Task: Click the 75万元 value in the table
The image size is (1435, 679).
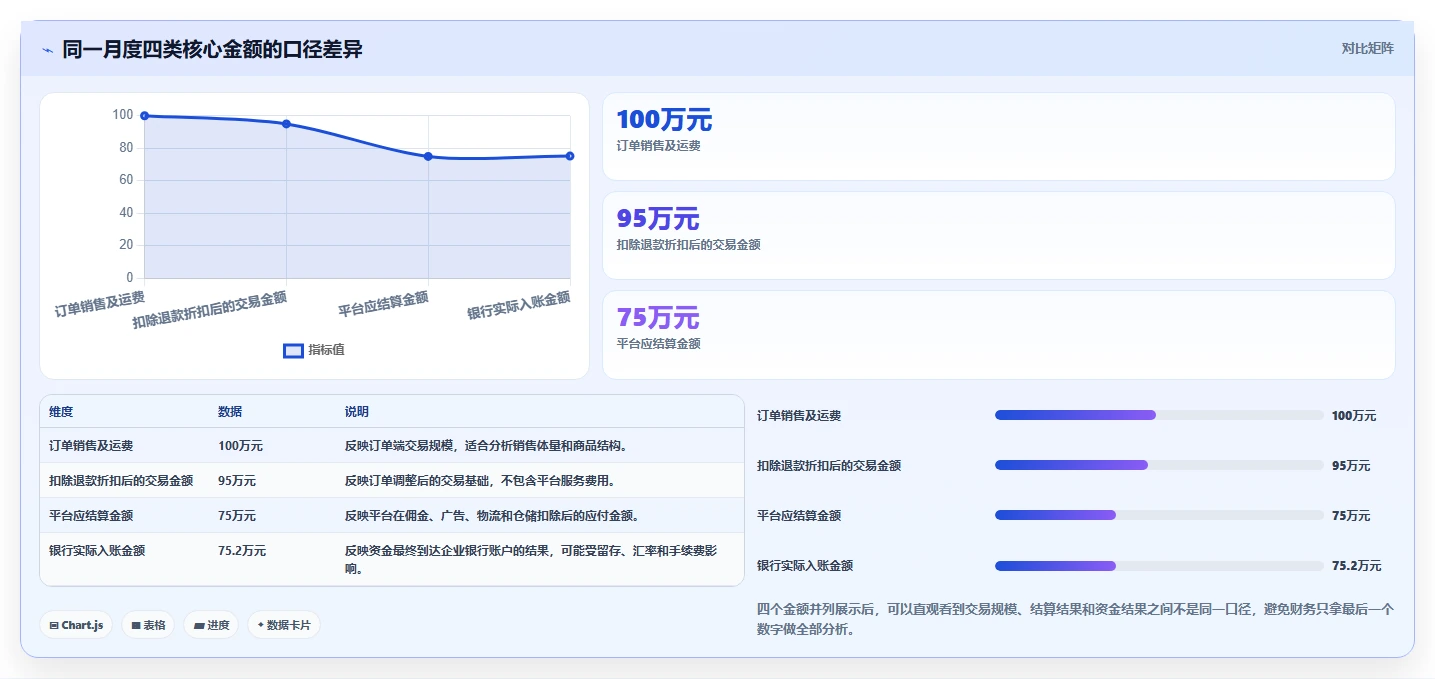Action: (237, 516)
